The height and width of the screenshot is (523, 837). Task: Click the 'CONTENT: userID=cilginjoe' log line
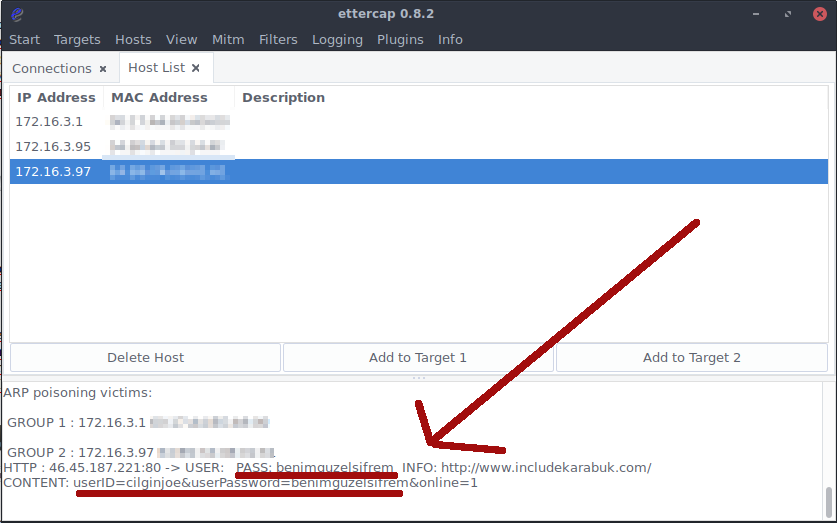[x=240, y=482]
